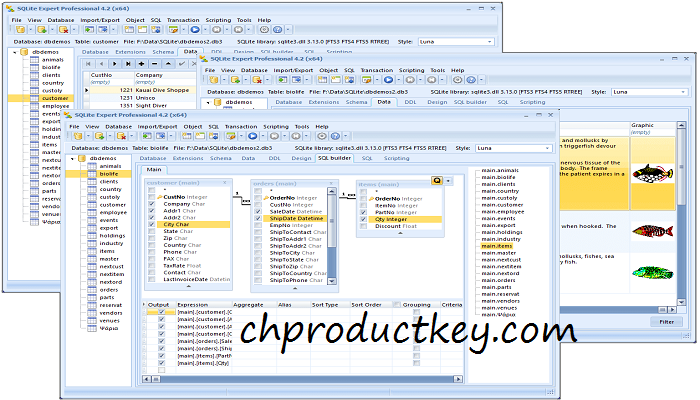Click the Execute play icon in back window toolbar

pyautogui.click(x=195, y=29)
